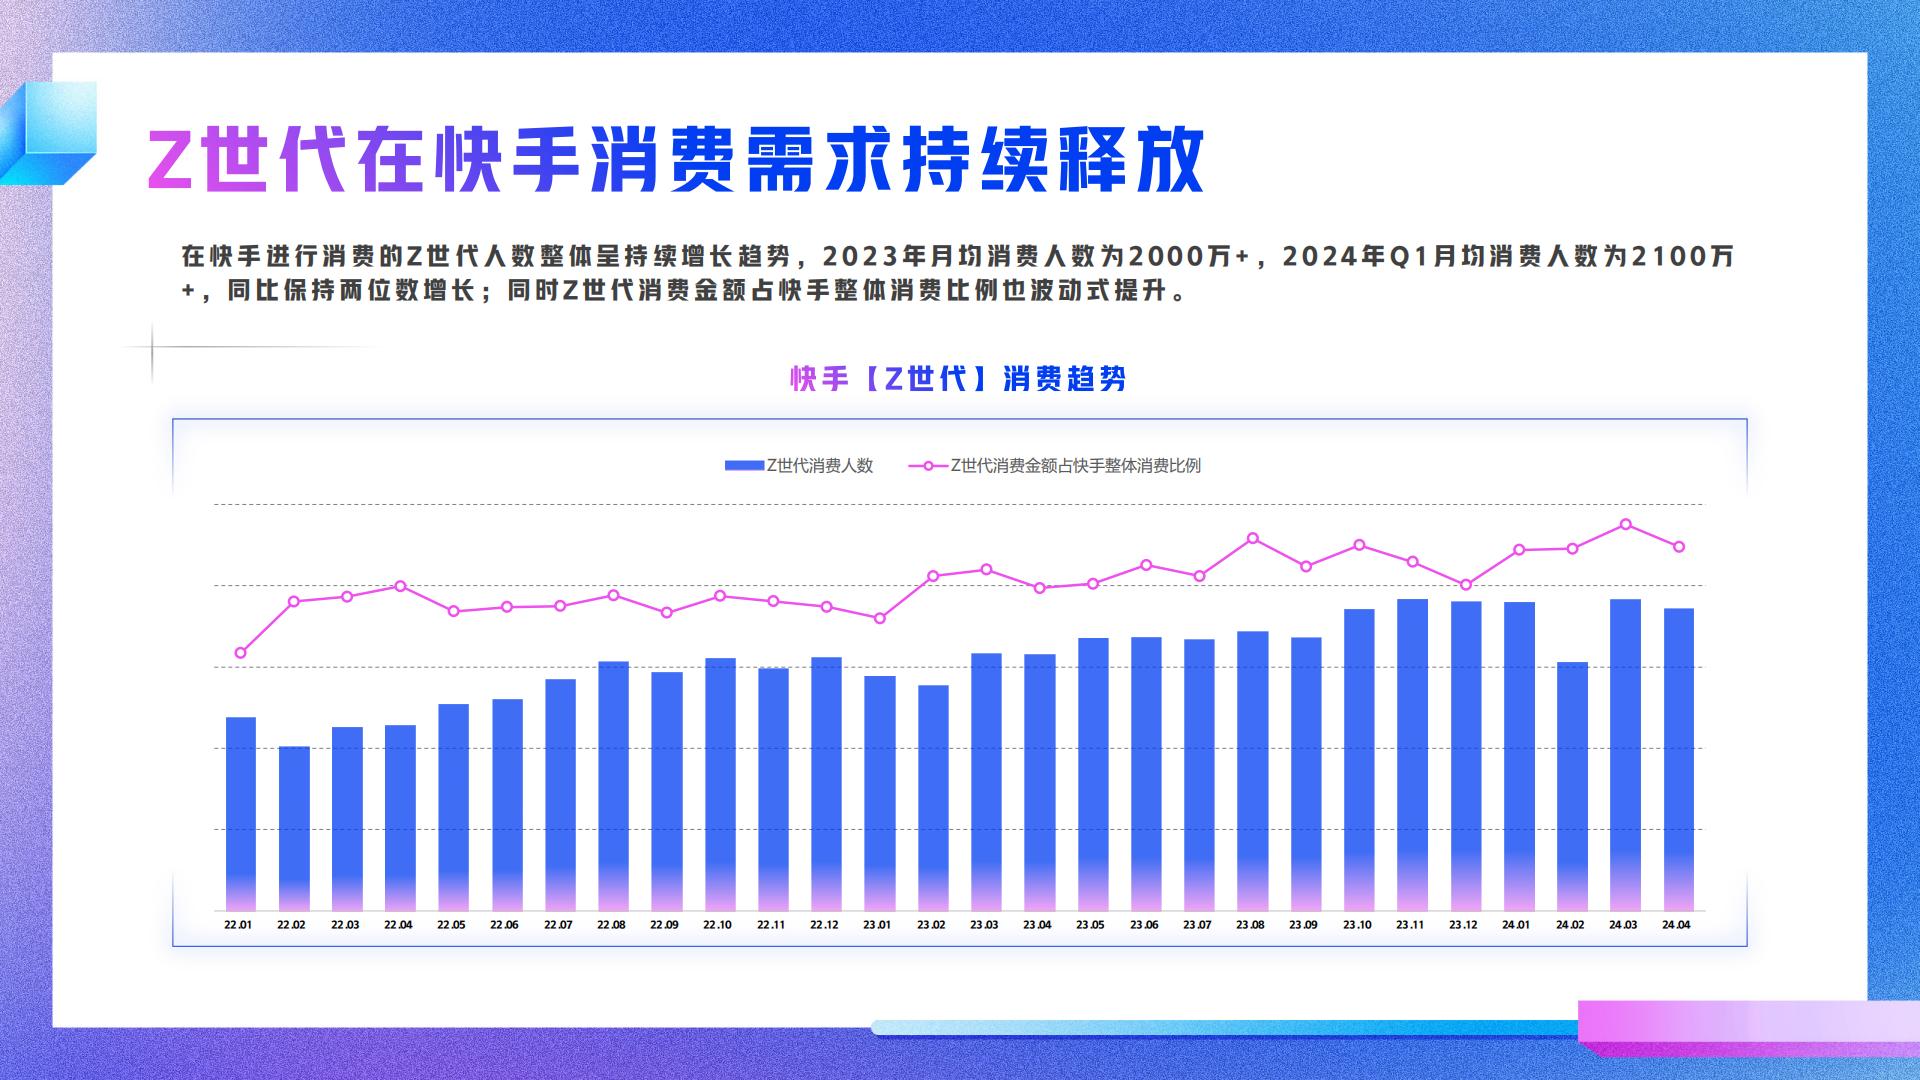Select the blue bar above 22.02
1920x1080 pixels.
294,828
